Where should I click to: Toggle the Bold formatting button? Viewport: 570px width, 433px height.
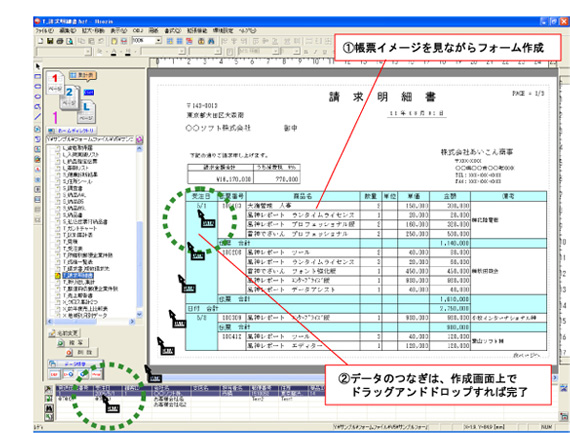306,52
